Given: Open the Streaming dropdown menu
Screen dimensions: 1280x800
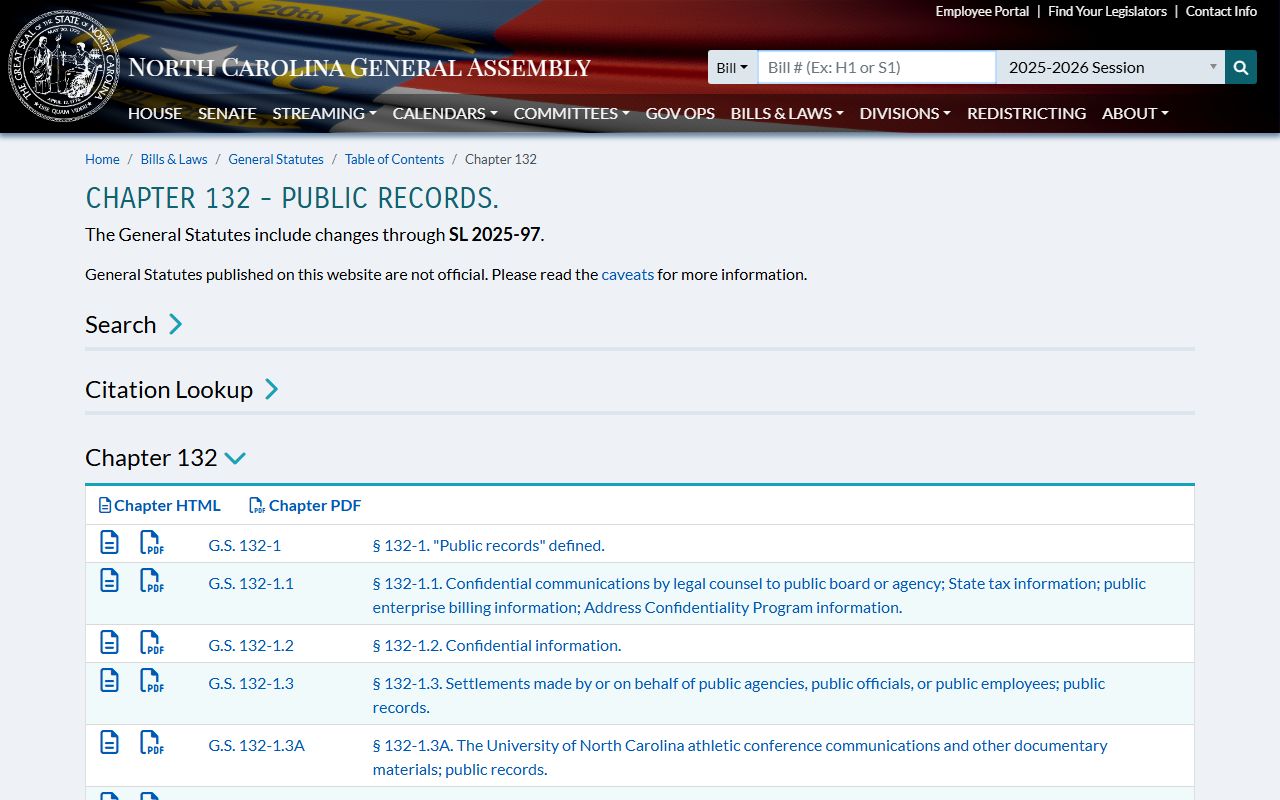Looking at the screenshot, I should [324, 113].
